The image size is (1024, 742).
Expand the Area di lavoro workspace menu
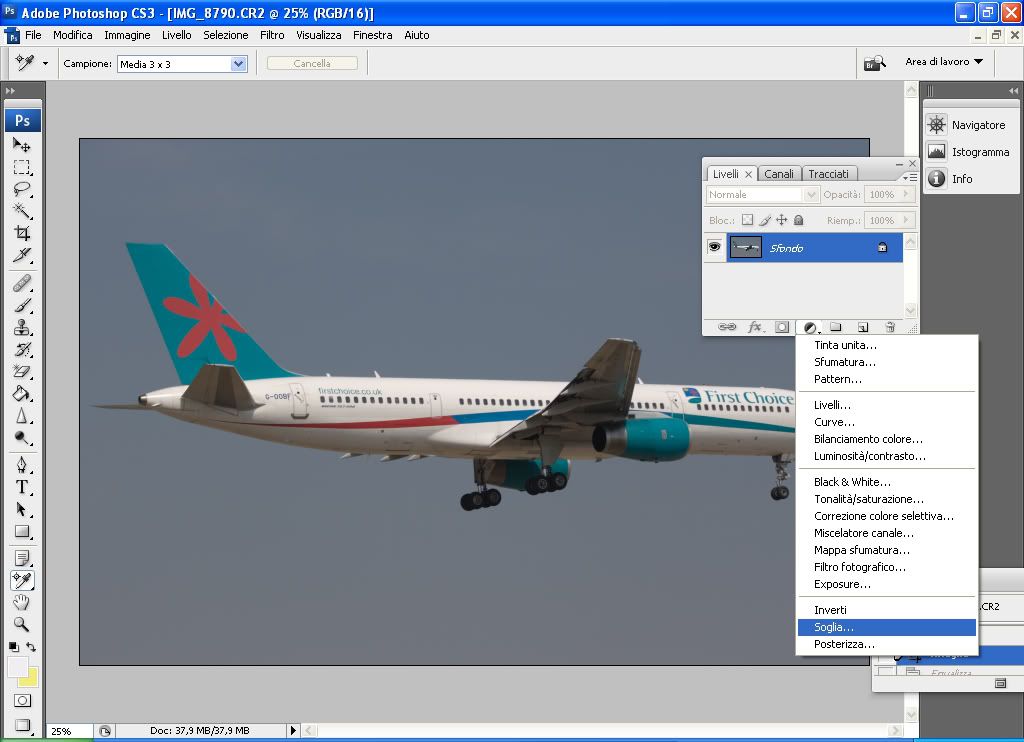[944, 62]
